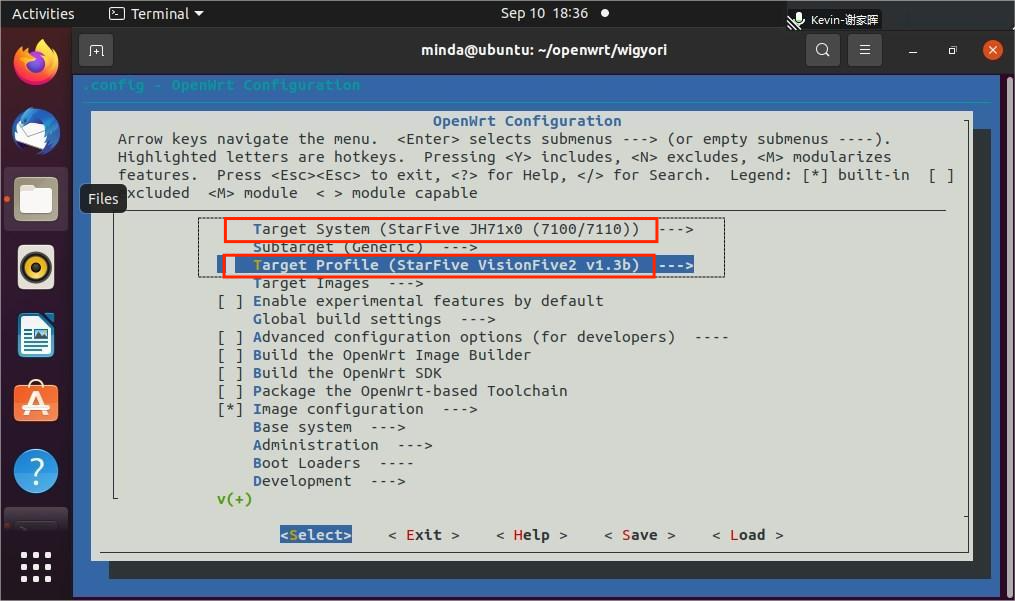Toggle Enable experimental features checkbox
The image size is (1015, 601).
[x=230, y=301]
